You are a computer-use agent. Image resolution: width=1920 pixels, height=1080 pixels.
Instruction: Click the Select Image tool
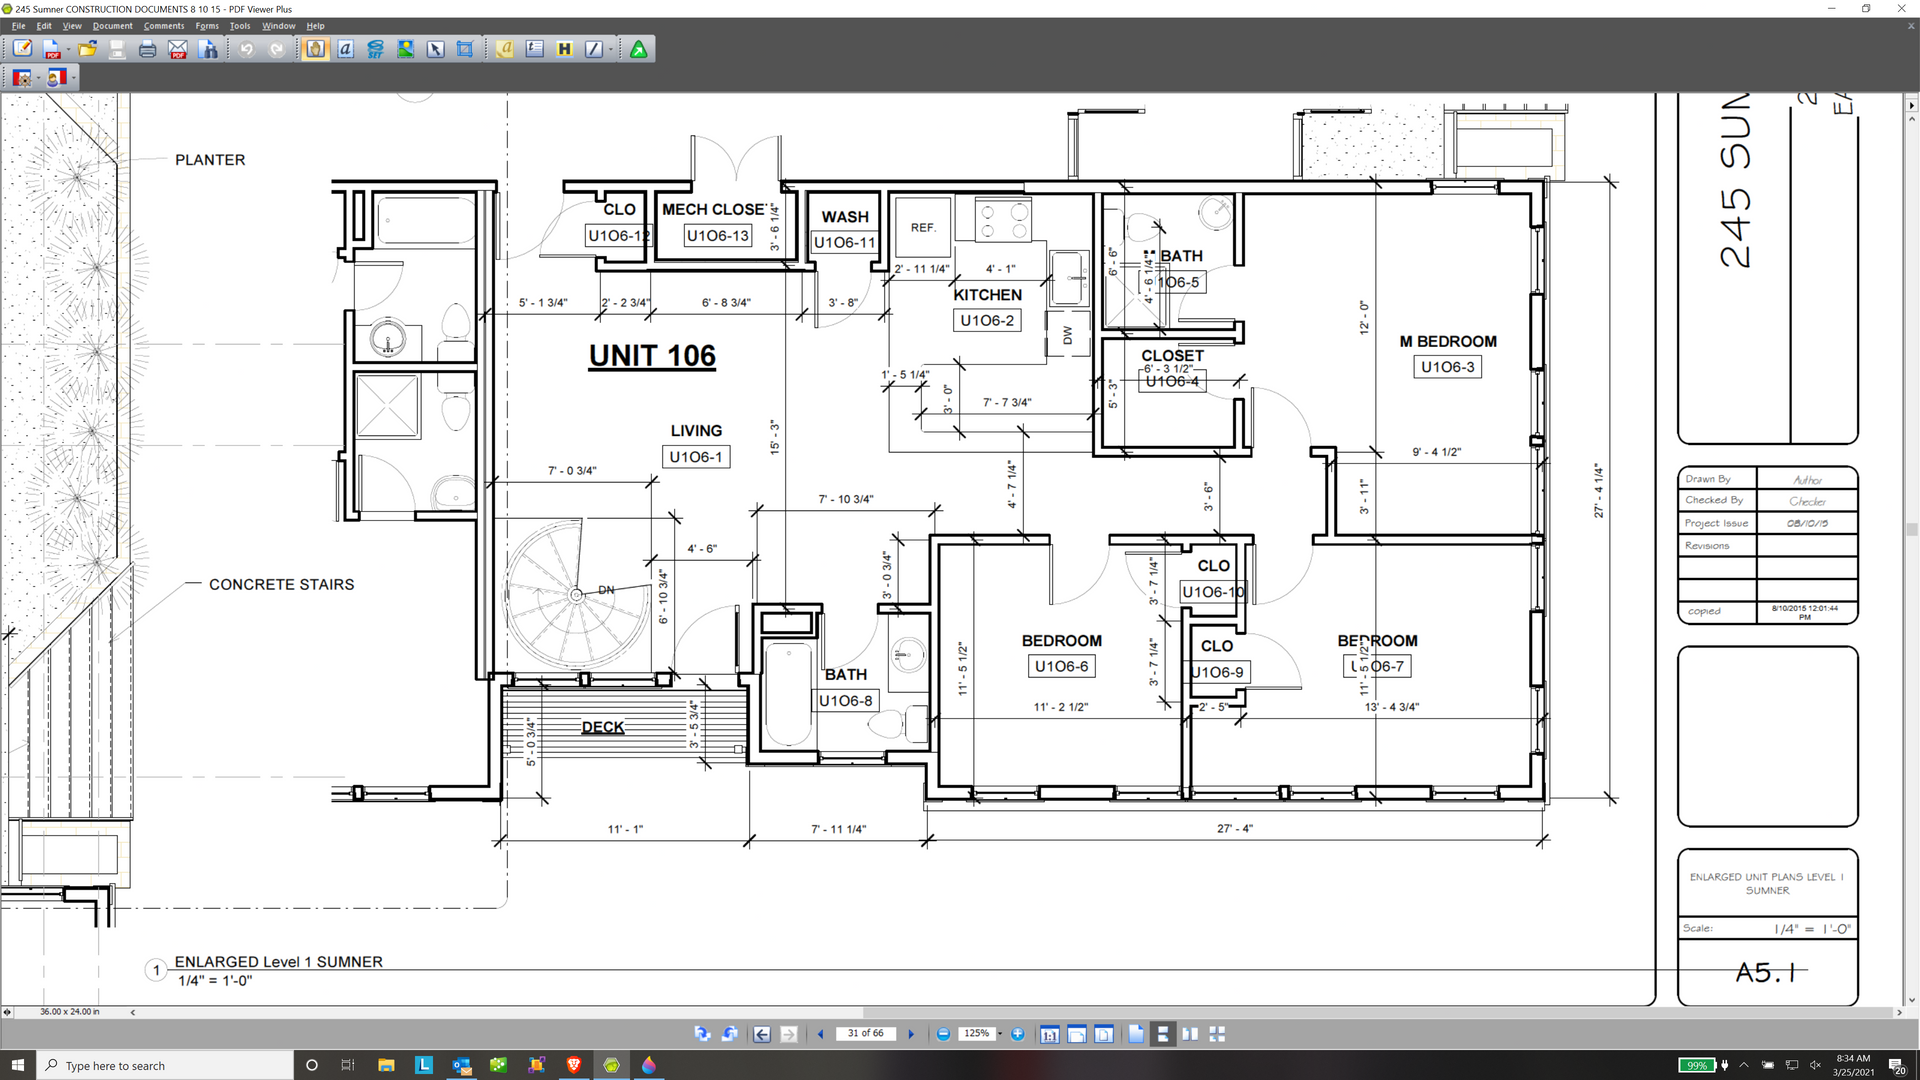click(x=405, y=49)
